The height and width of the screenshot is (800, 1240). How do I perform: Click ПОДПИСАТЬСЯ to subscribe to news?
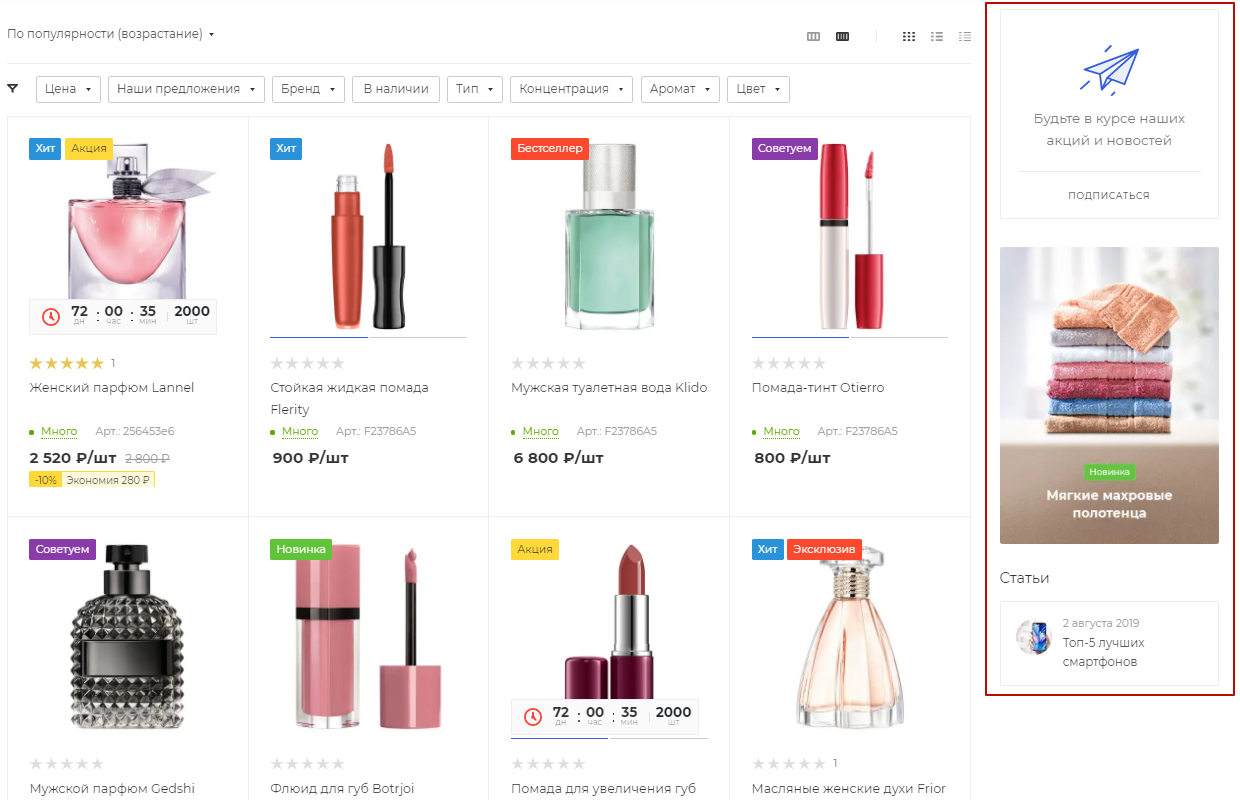(1109, 195)
